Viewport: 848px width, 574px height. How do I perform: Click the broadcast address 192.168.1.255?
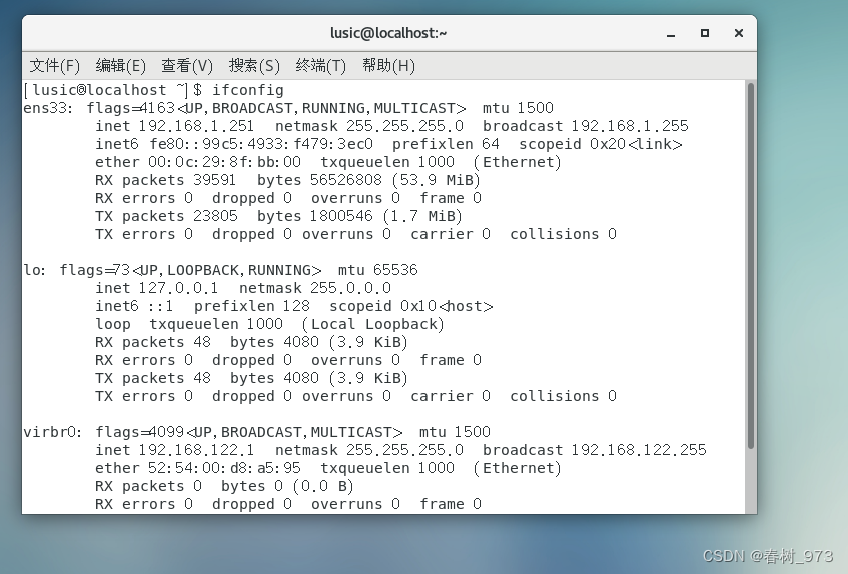(630, 126)
